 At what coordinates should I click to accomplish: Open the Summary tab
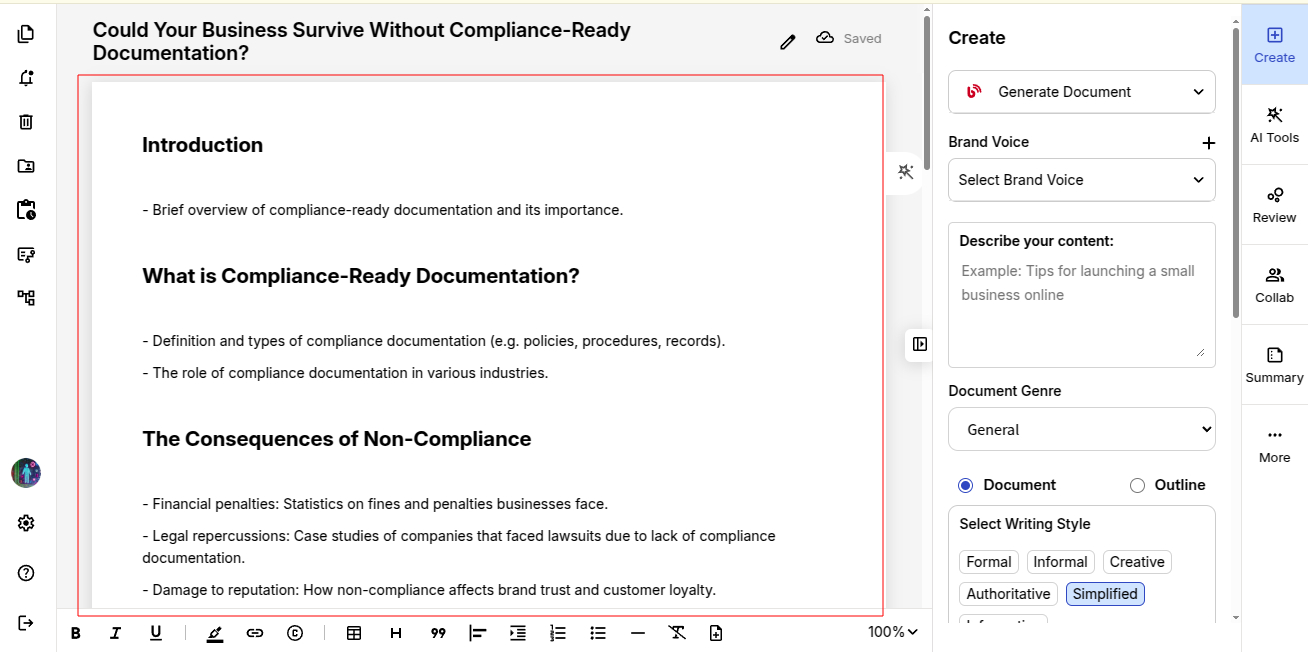(1274, 365)
